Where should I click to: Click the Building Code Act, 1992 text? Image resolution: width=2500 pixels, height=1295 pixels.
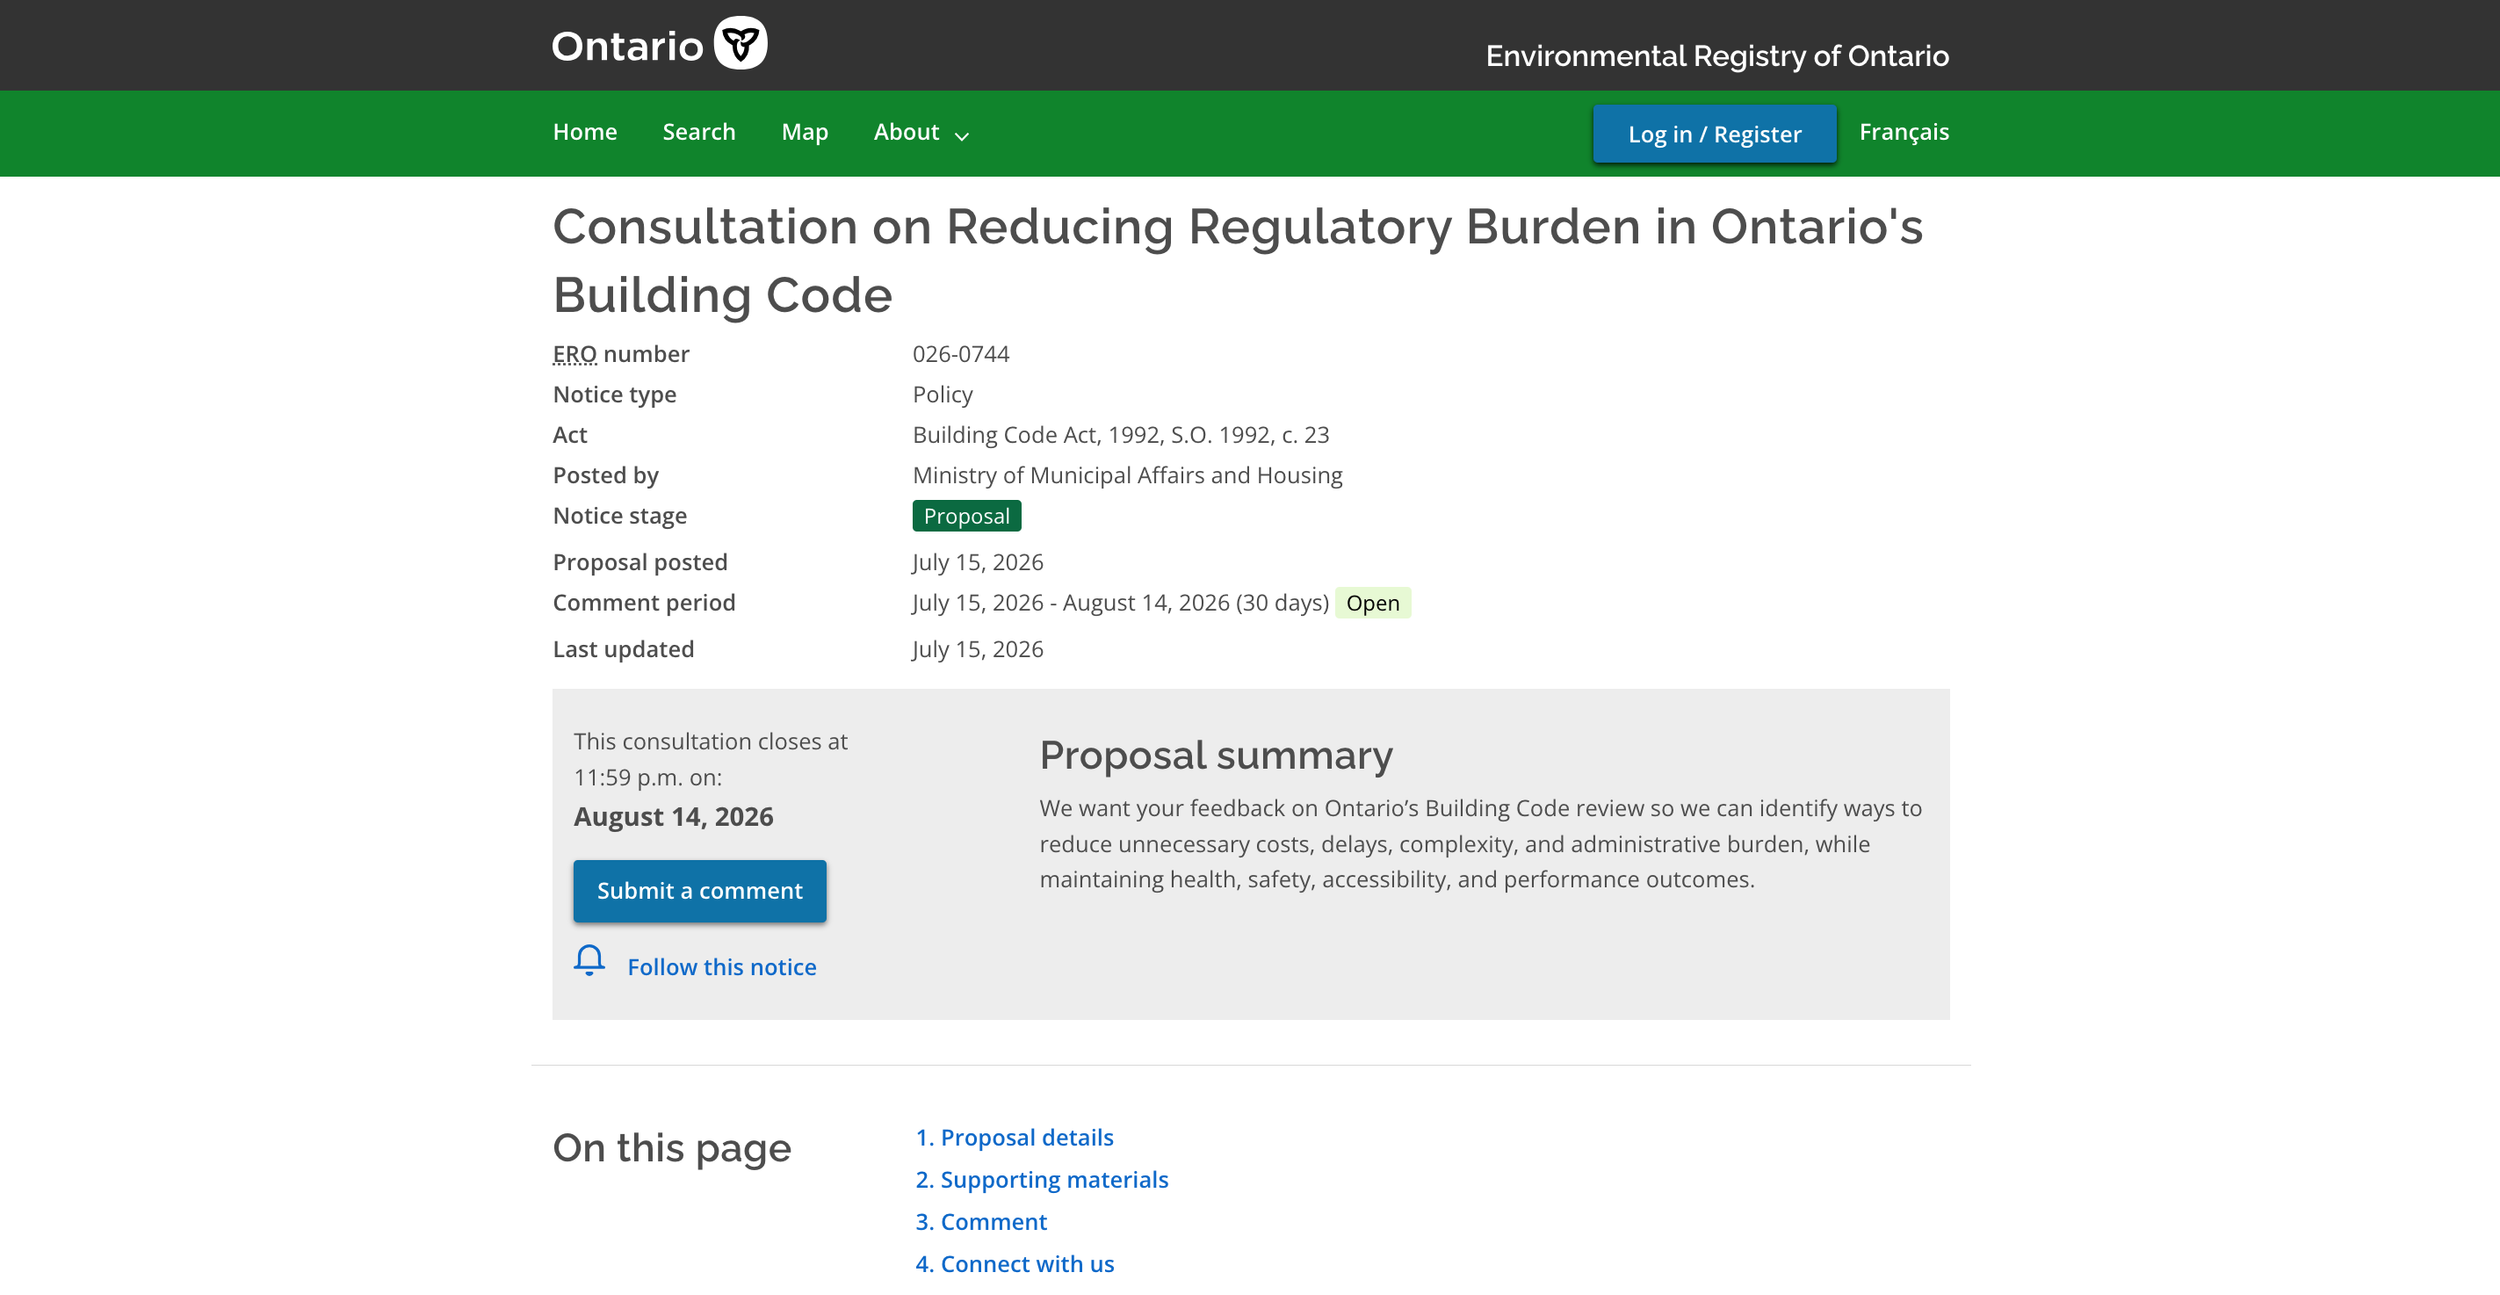(x=1120, y=435)
